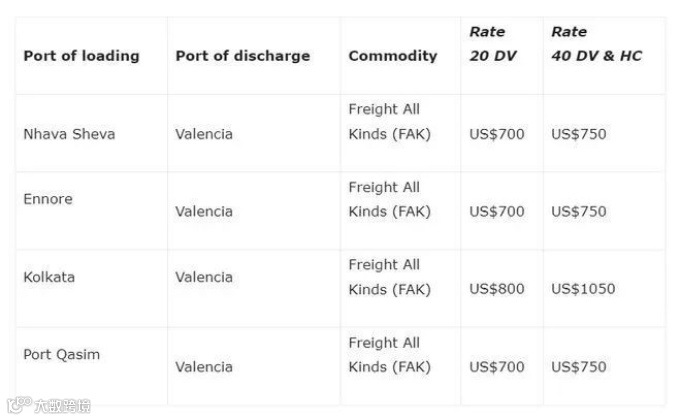
Task: Select the US$800 rate cell
Action: [496, 289]
